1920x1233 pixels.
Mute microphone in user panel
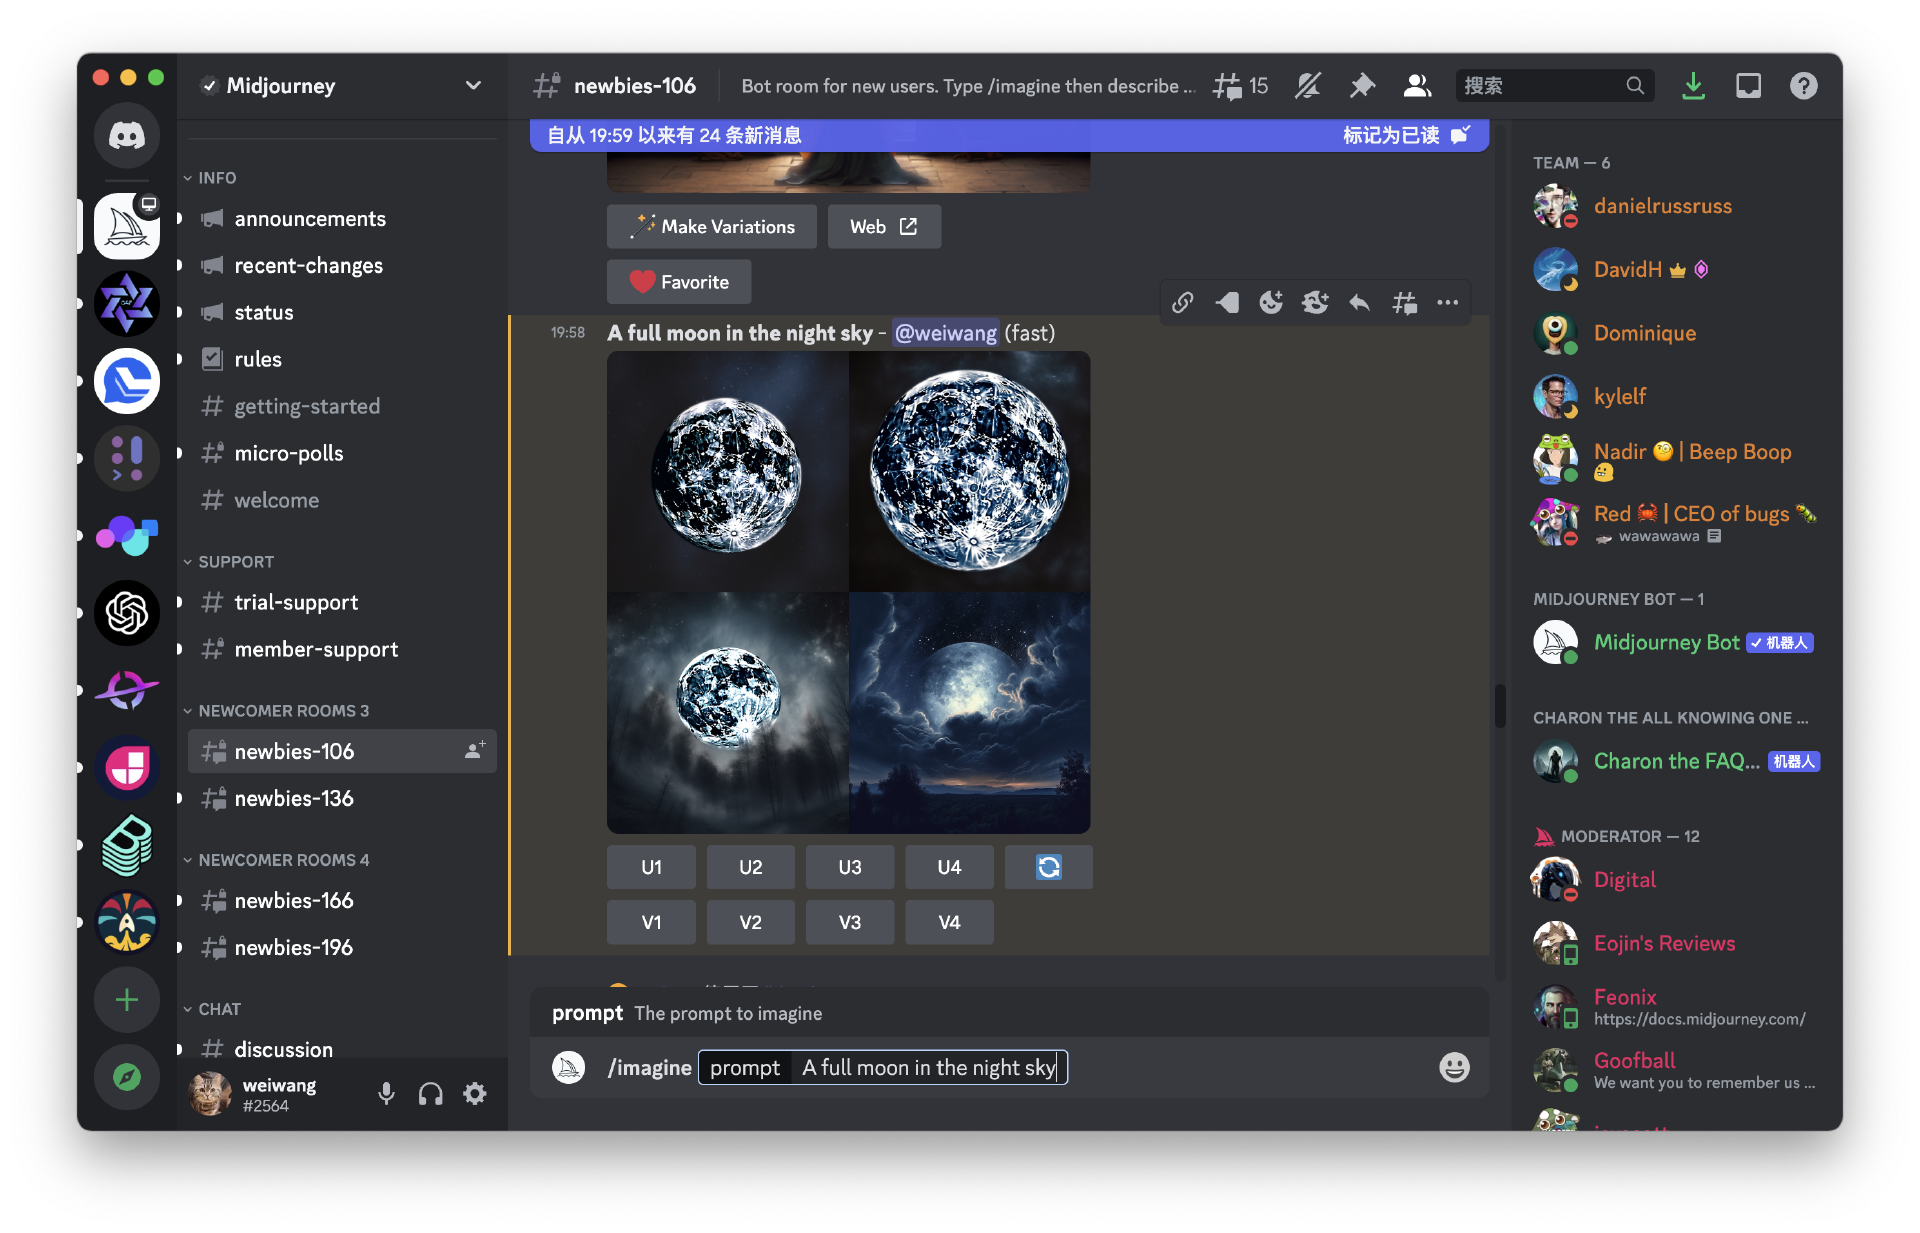[x=386, y=1094]
